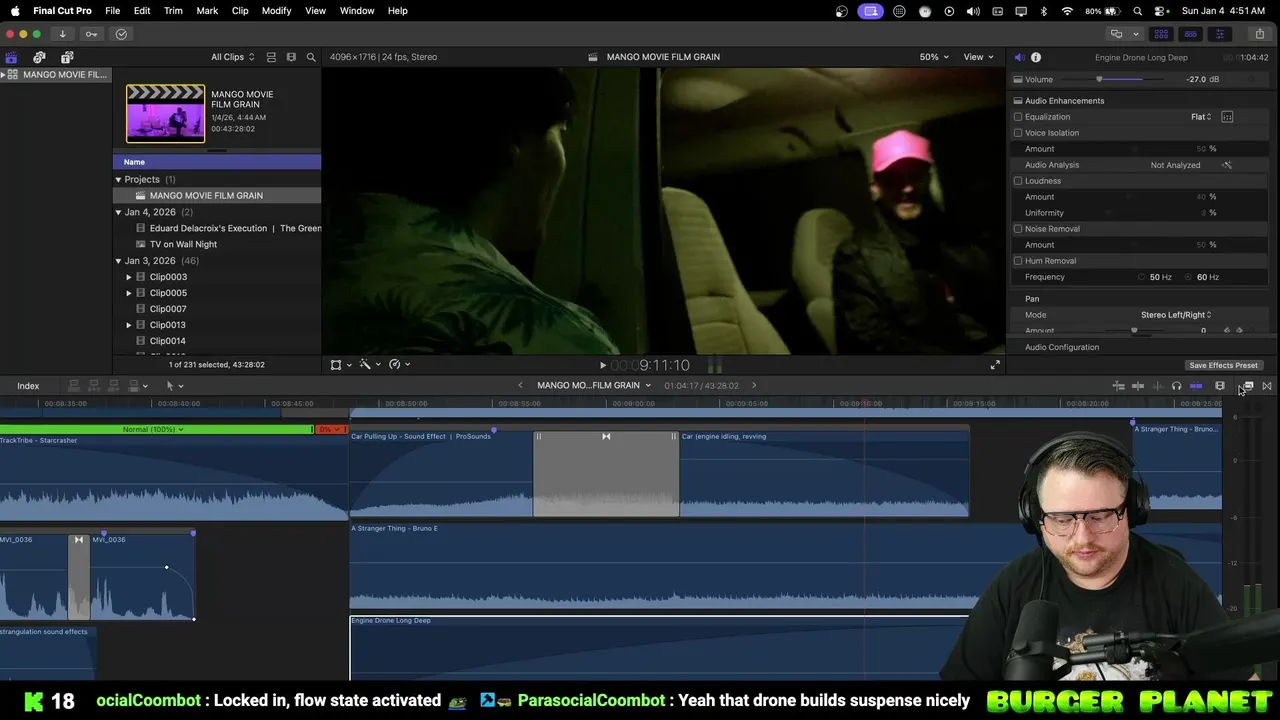This screenshot has width=1280, height=720.
Task: Open the File menu
Action: click(113, 11)
